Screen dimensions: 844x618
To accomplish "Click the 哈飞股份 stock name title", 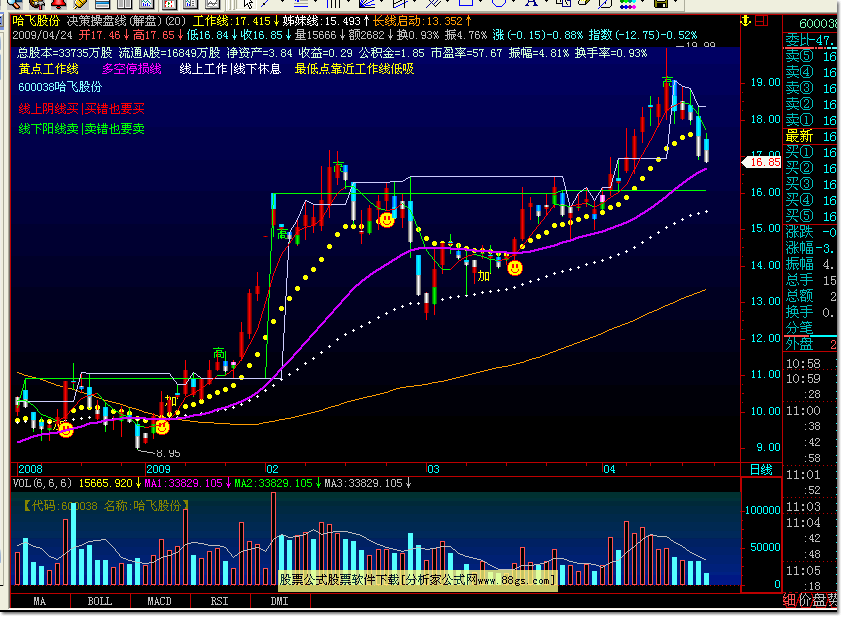I will (x=36, y=21).
